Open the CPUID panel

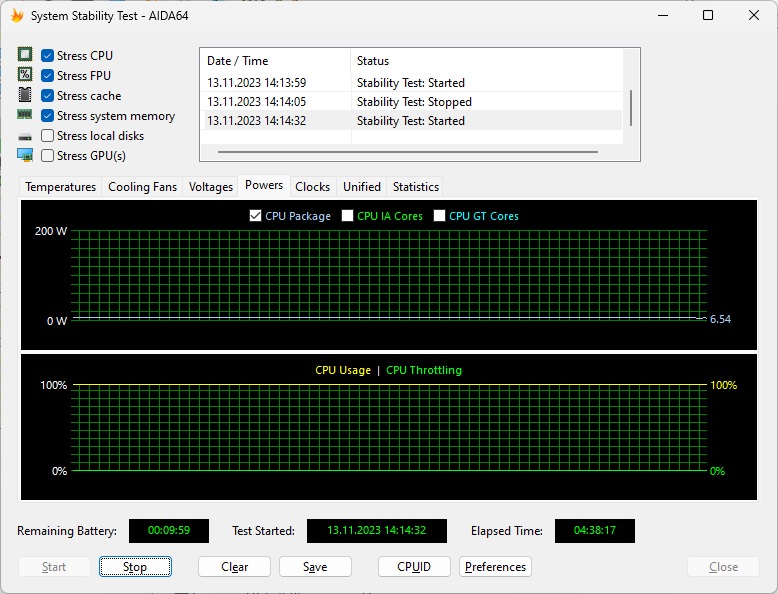pos(414,567)
